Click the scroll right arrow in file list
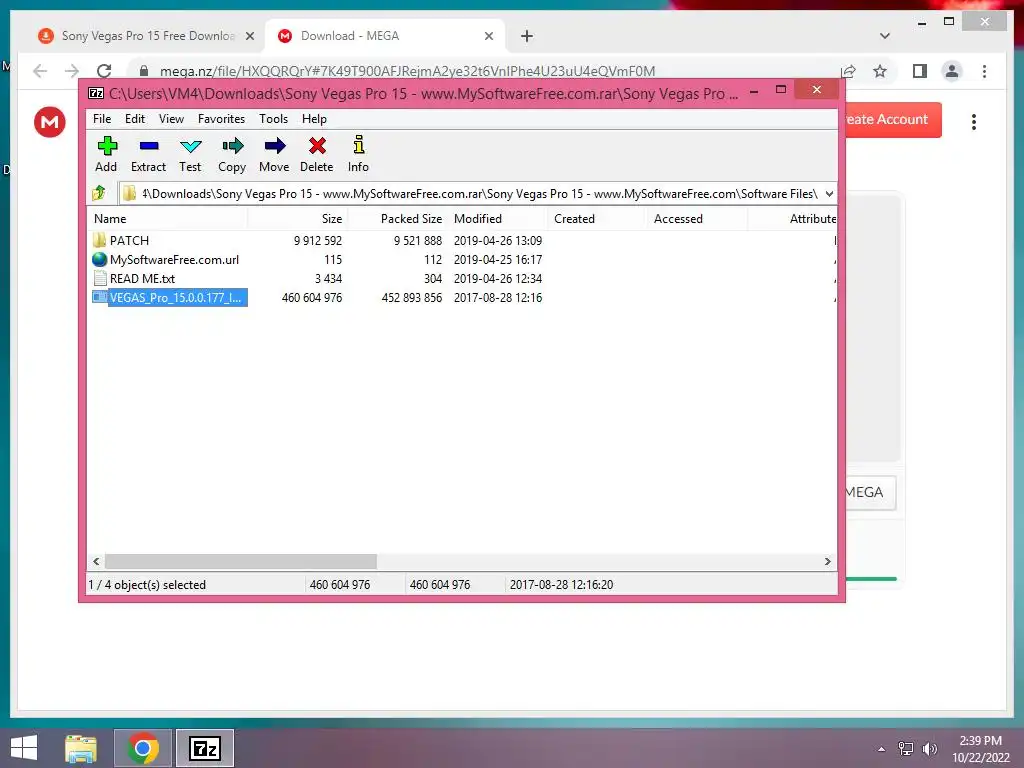1024x768 pixels. click(827, 562)
